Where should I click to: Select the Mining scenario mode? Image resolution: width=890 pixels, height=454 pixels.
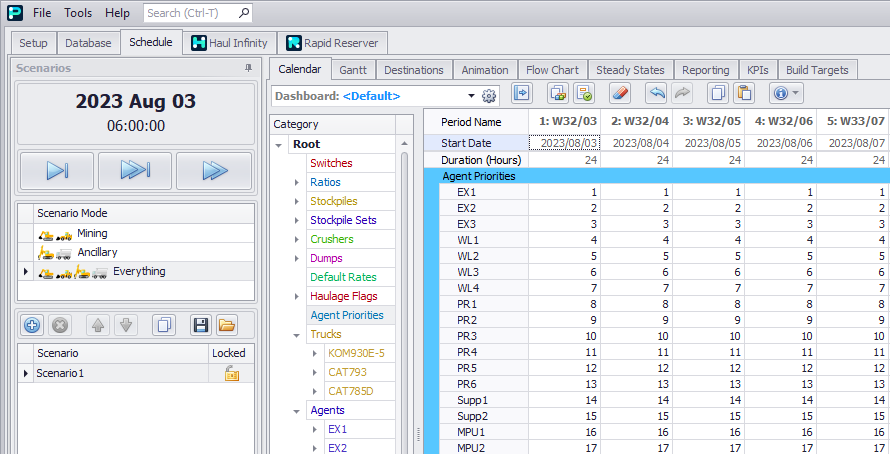click(x=91, y=233)
